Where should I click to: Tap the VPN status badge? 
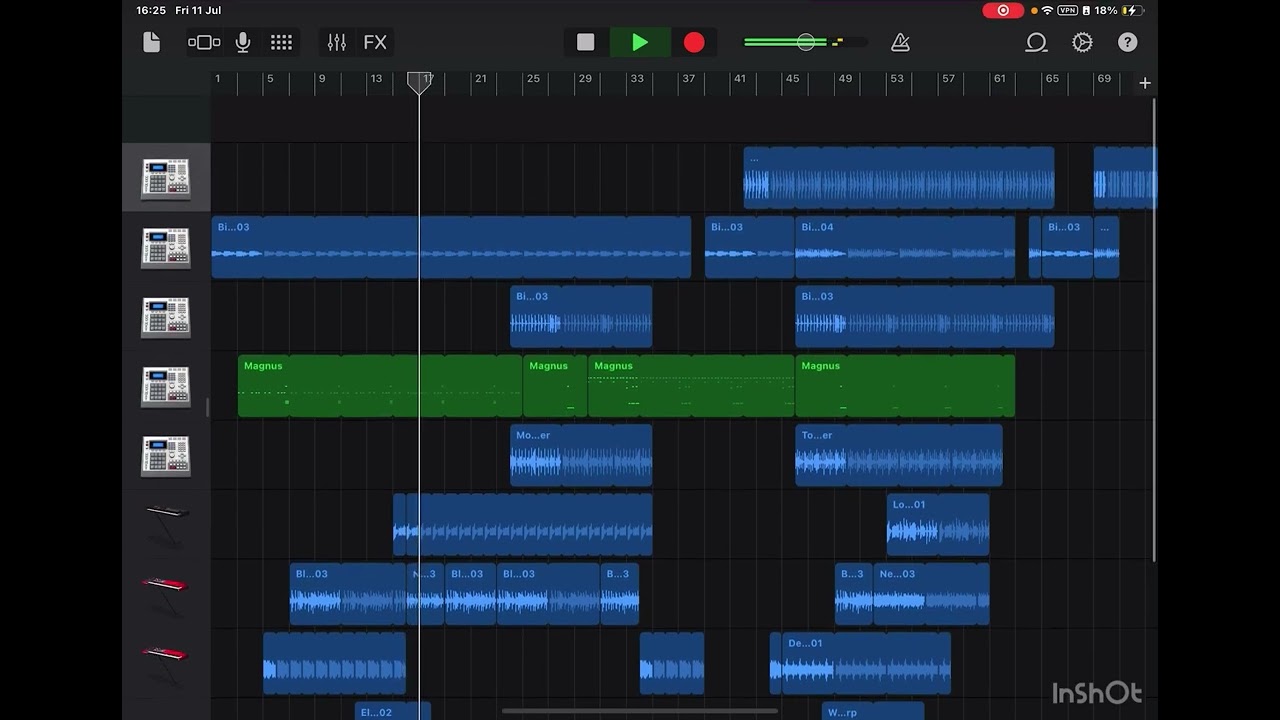[1067, 10]
